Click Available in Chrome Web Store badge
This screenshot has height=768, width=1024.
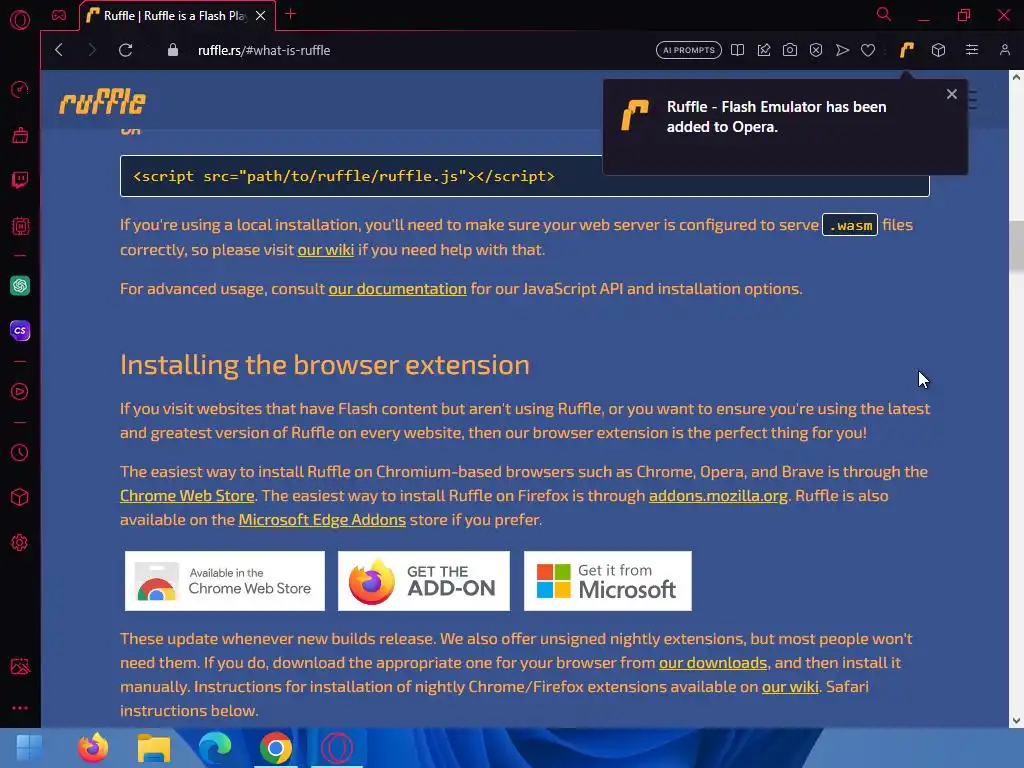point(225,581)
